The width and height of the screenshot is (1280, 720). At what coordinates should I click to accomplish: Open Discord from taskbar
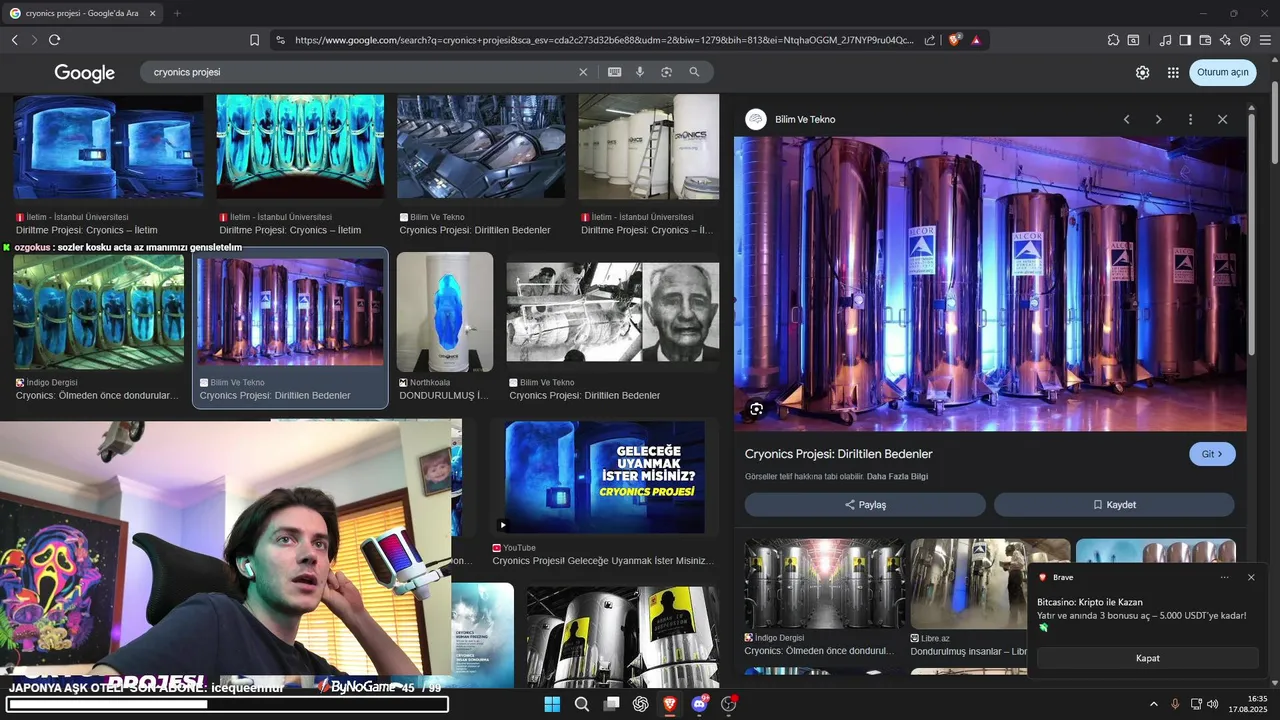click(699, 704)
